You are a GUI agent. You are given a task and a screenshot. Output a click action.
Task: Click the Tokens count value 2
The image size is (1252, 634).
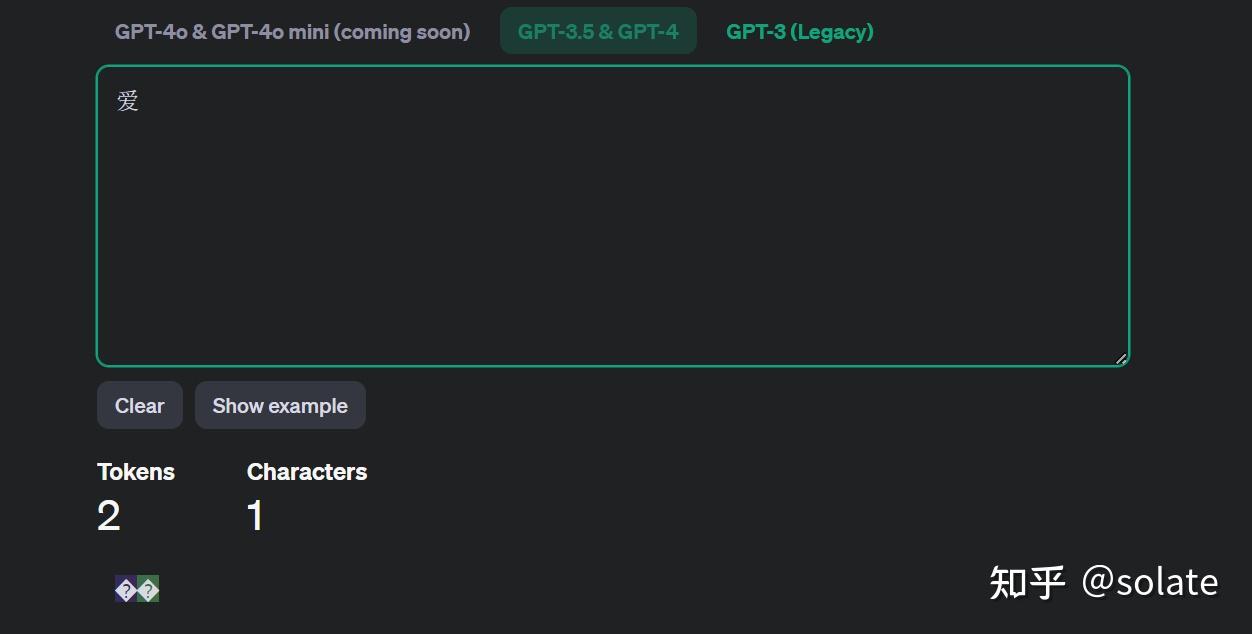coord(108,515)
